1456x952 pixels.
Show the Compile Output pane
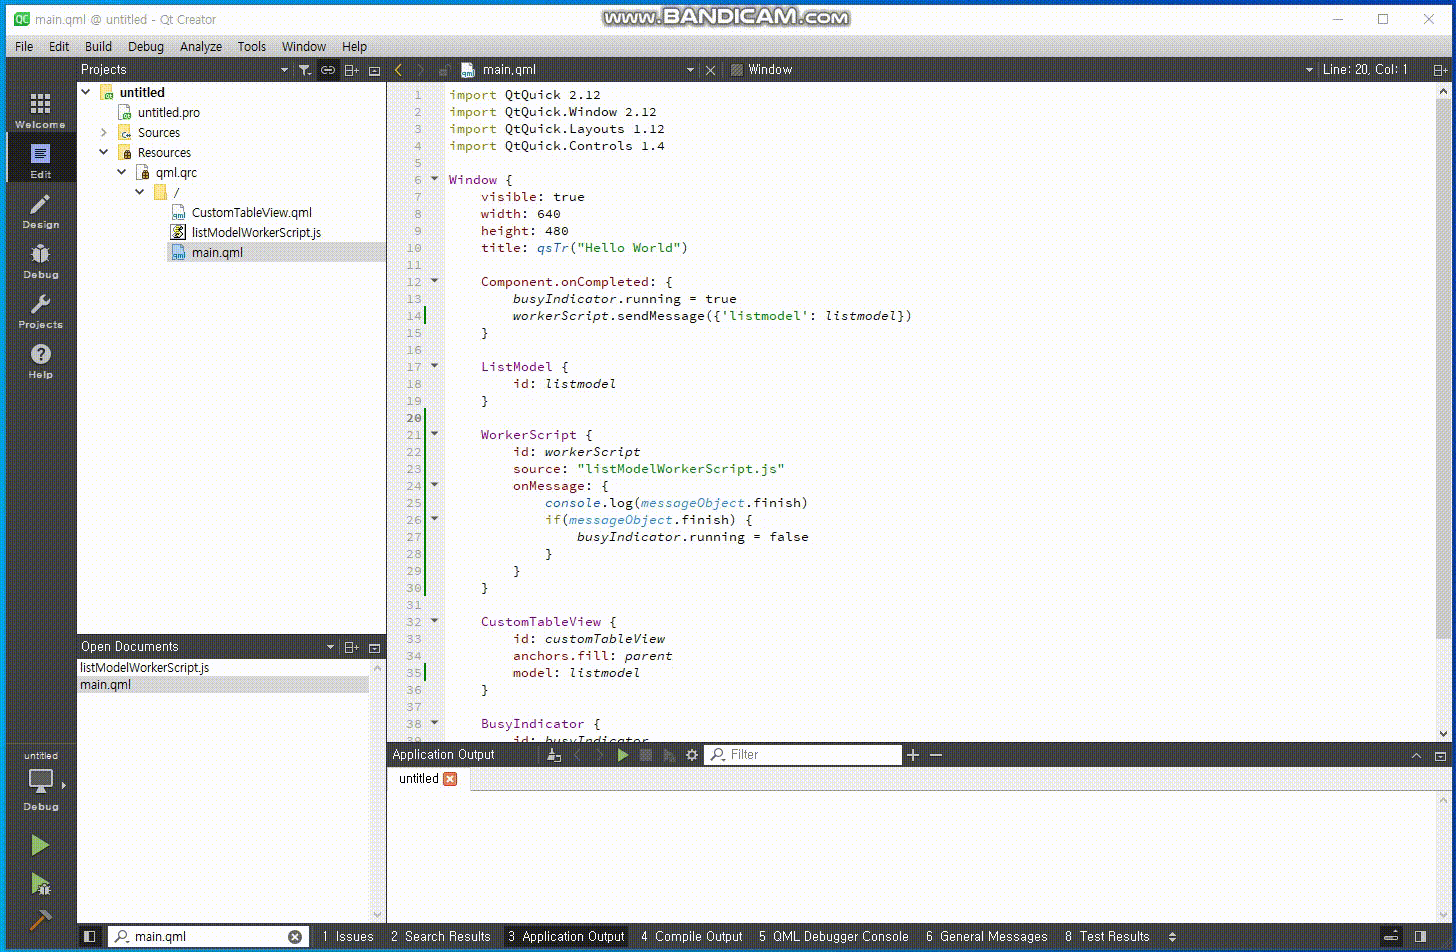692,937
